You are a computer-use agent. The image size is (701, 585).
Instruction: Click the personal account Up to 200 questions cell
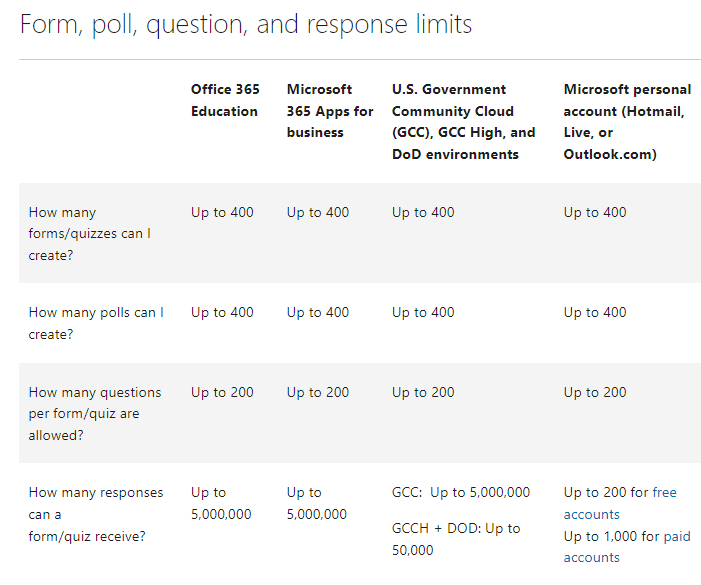[x=595, y=392]
